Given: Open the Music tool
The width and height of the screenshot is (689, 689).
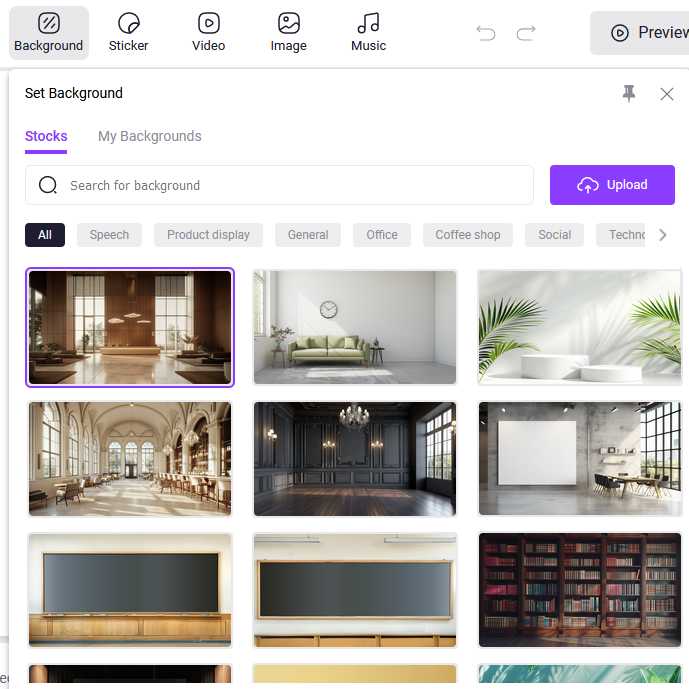Looking at the screenshot, I should (368, 33).
